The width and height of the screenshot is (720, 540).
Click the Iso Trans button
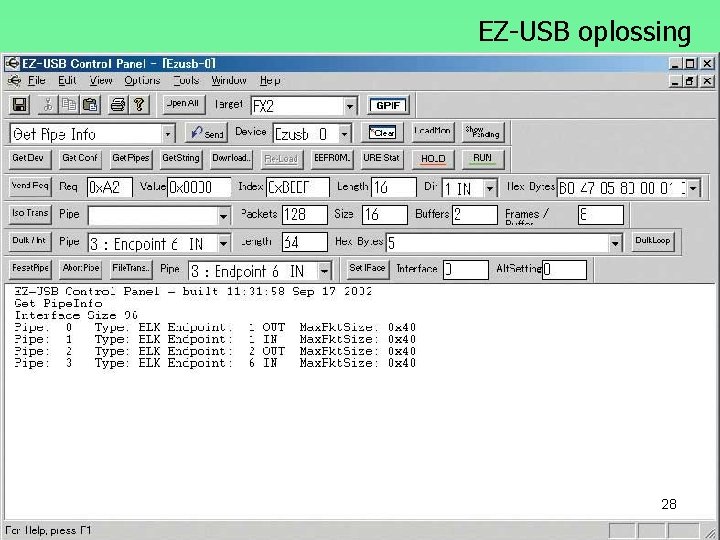coord(30,214)
